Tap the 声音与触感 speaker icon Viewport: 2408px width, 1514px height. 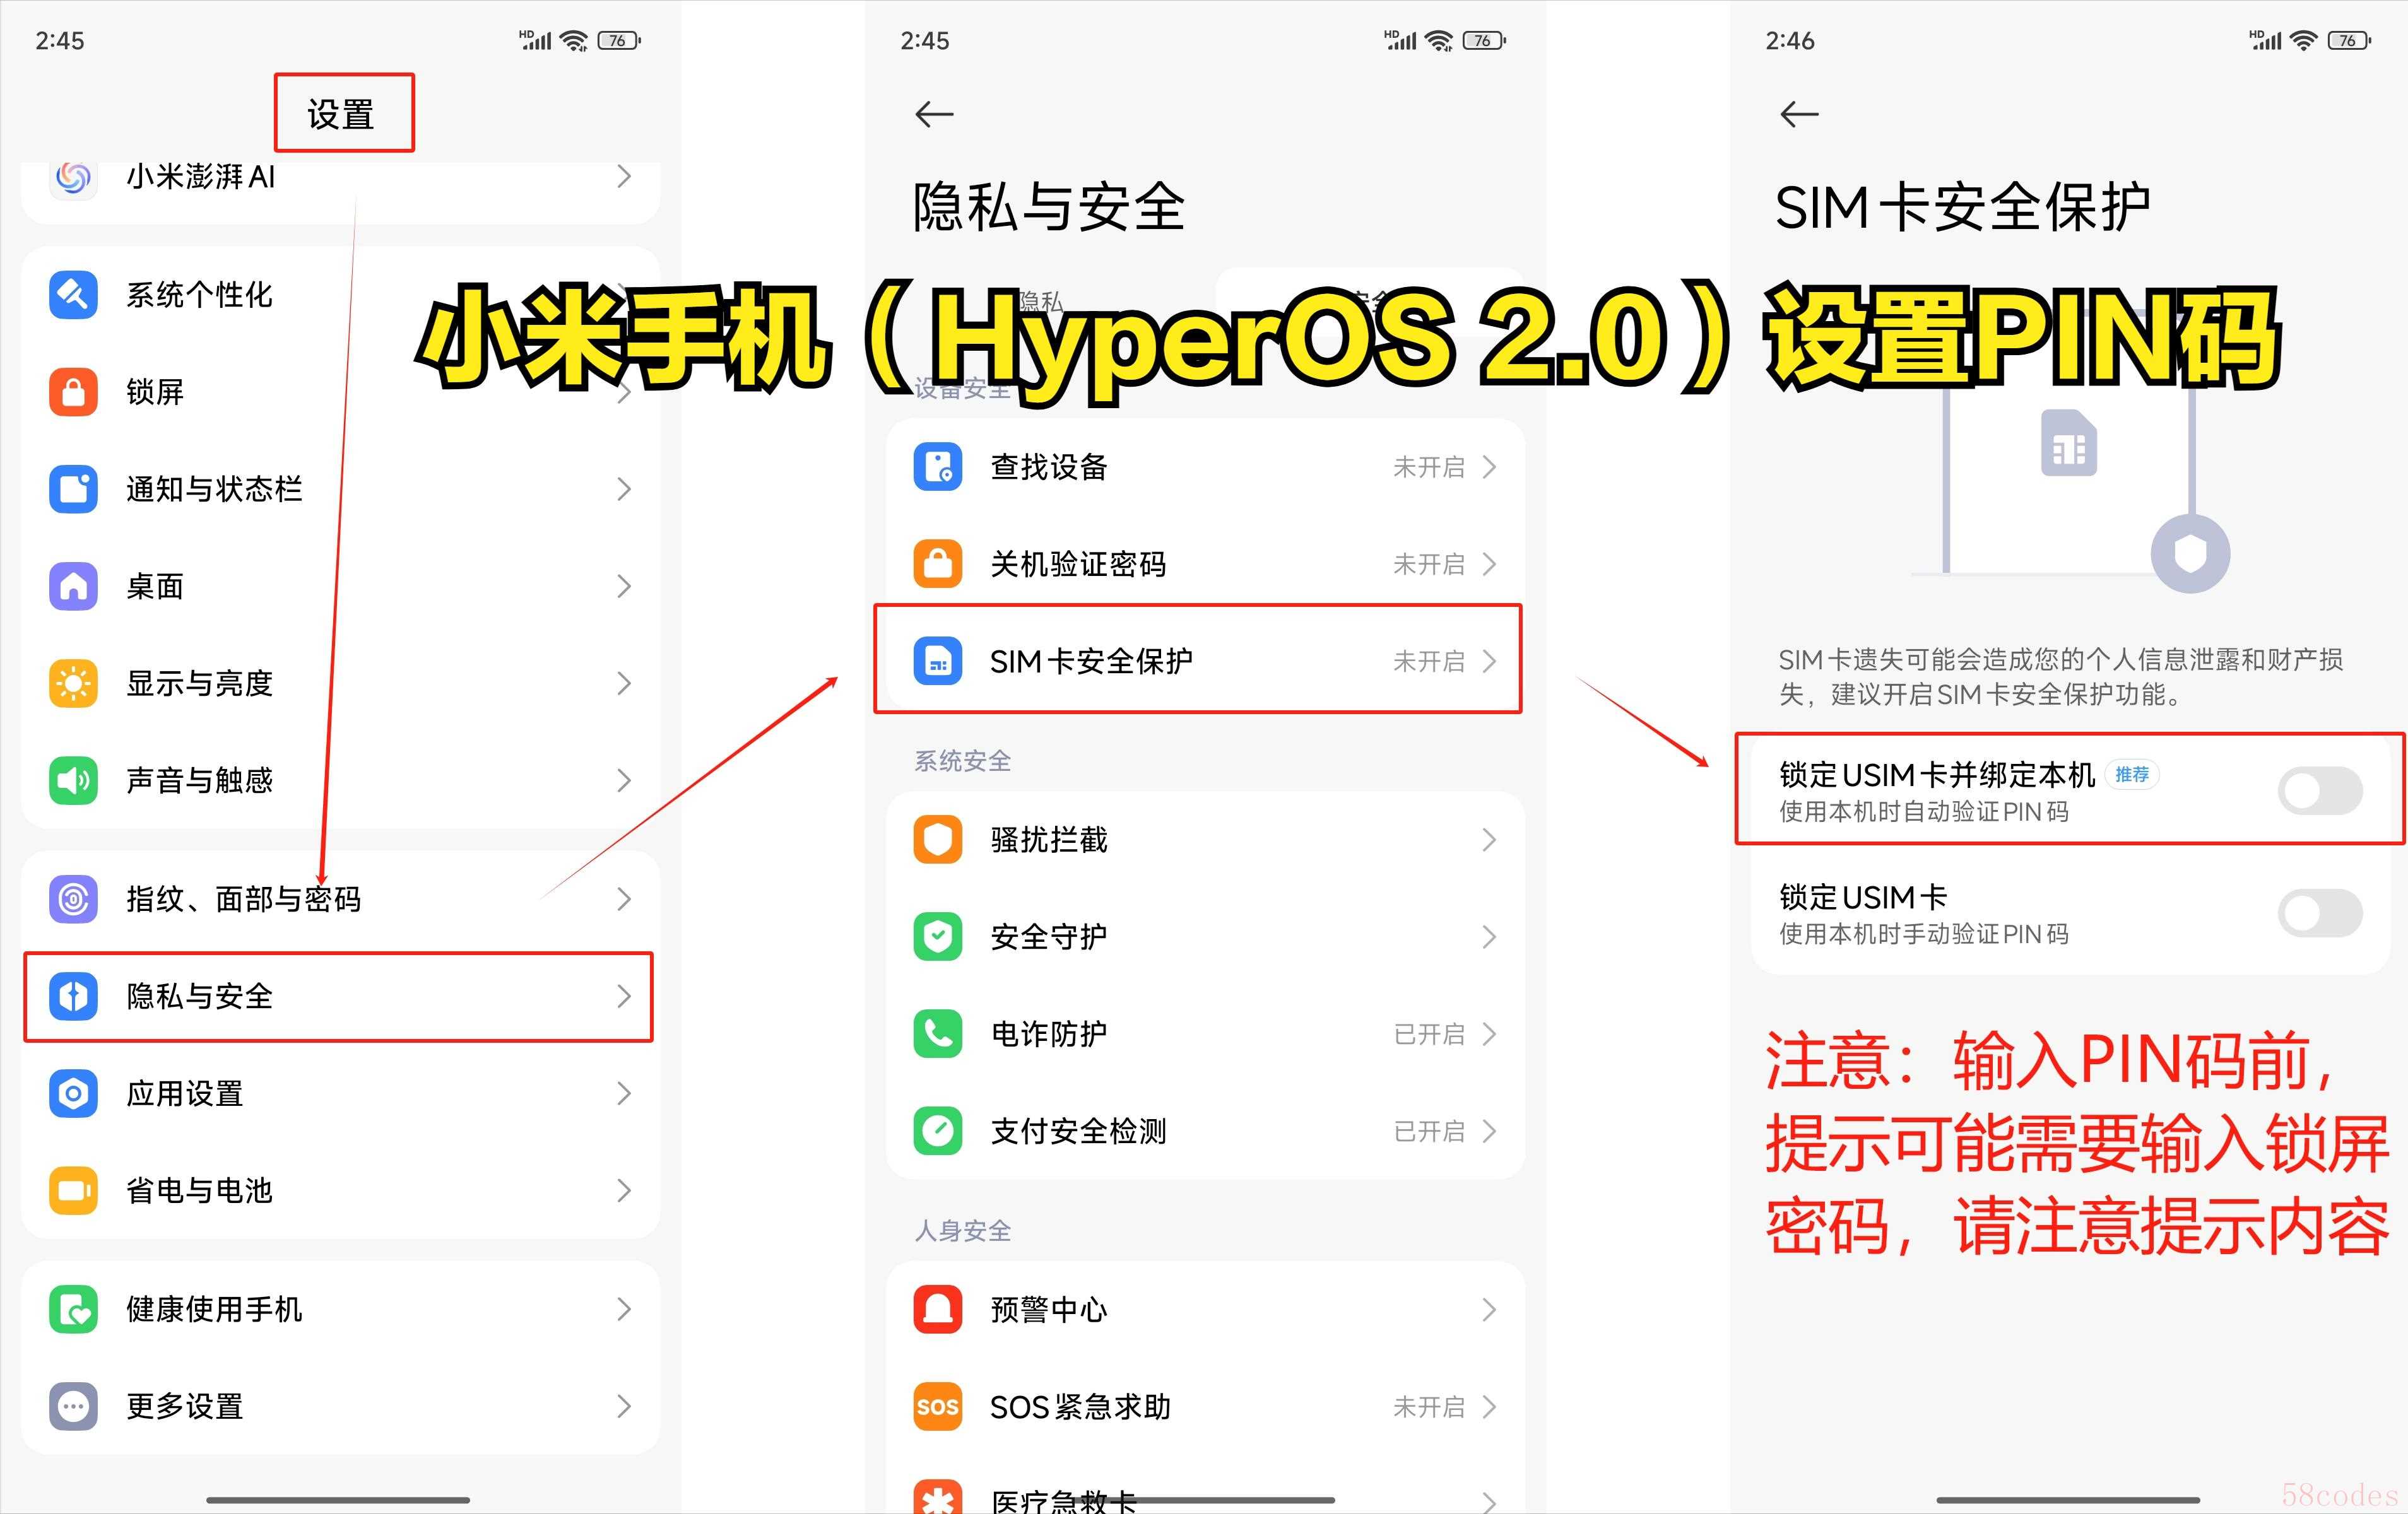(73, 780)
